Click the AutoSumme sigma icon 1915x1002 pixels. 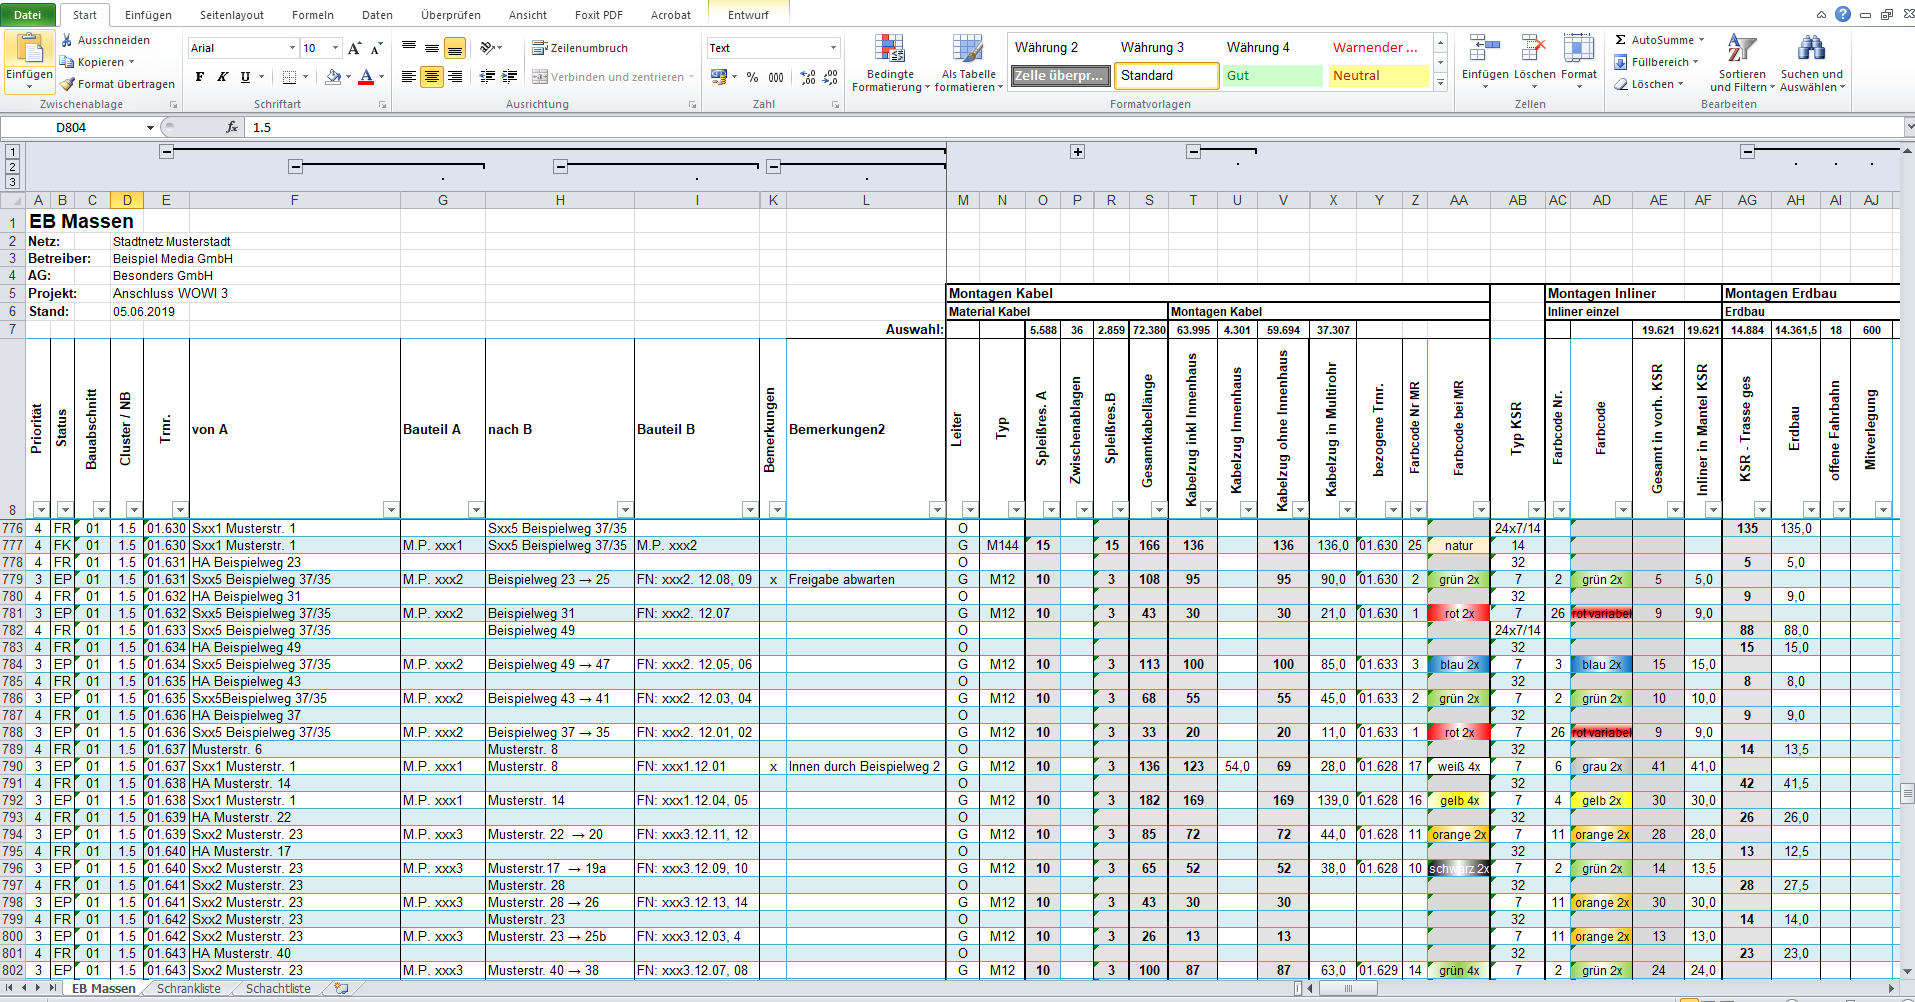coord(1621,40)
